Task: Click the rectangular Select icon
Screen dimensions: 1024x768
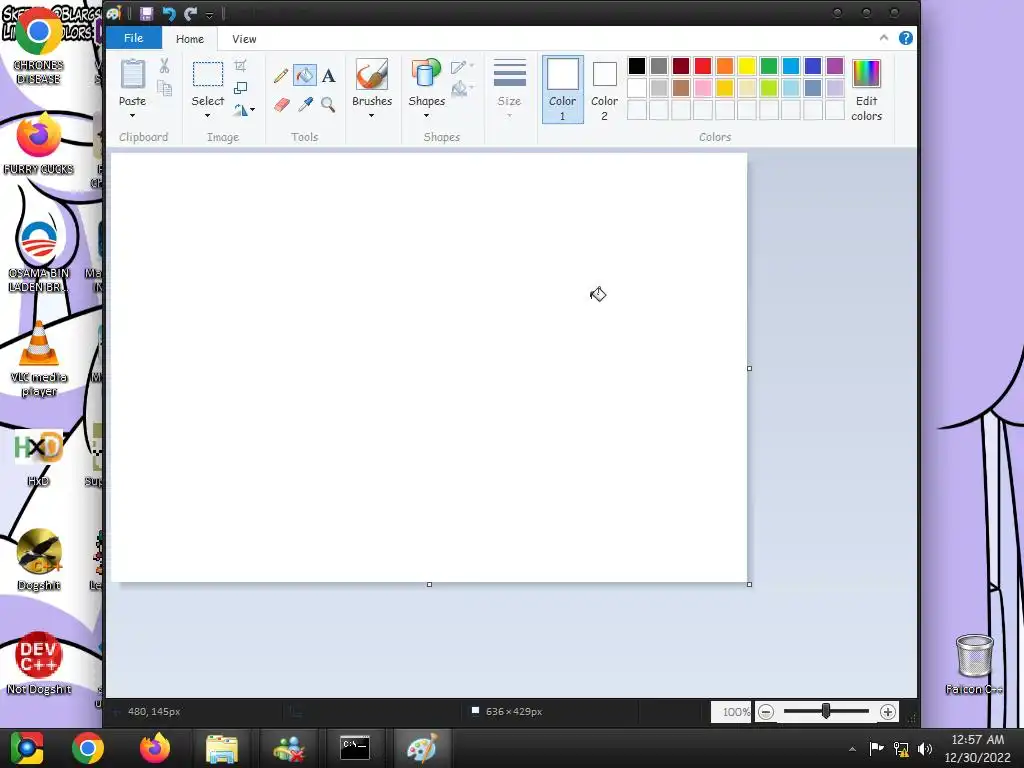Action: [x=208, y=74]
